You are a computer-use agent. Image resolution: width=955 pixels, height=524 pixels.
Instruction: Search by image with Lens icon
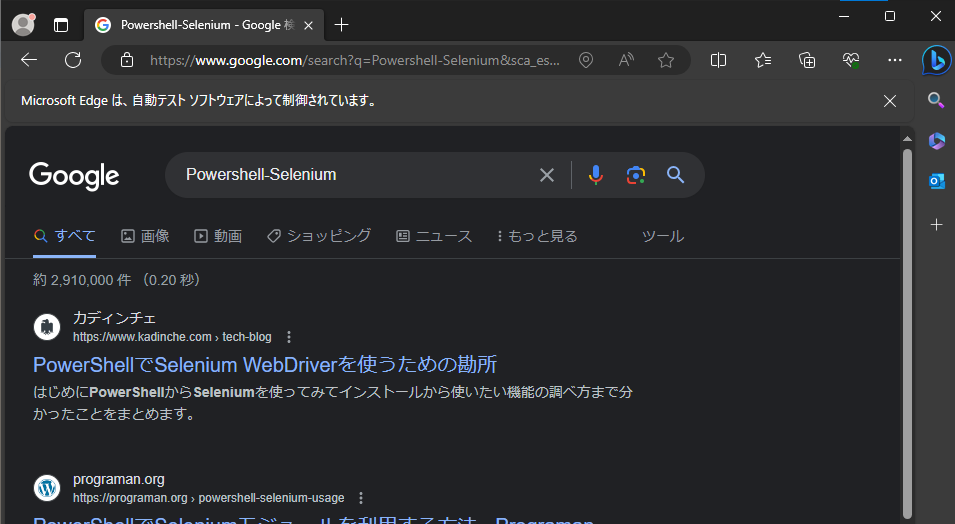click(636, 175)
